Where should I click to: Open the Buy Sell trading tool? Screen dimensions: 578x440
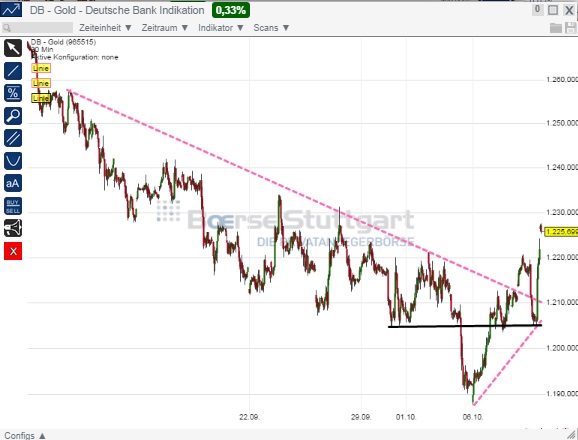[x=13, y=206]
